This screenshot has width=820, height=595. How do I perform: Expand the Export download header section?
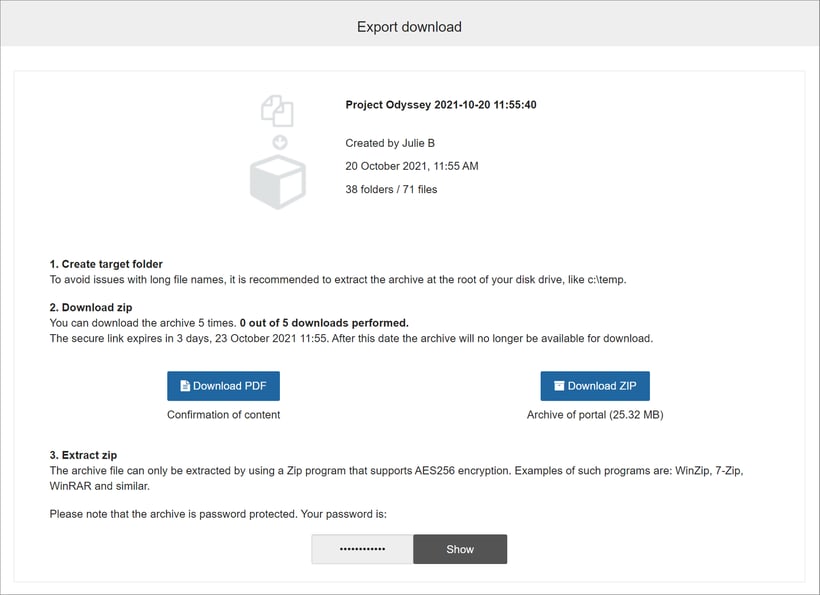click(x=409, y=27)
